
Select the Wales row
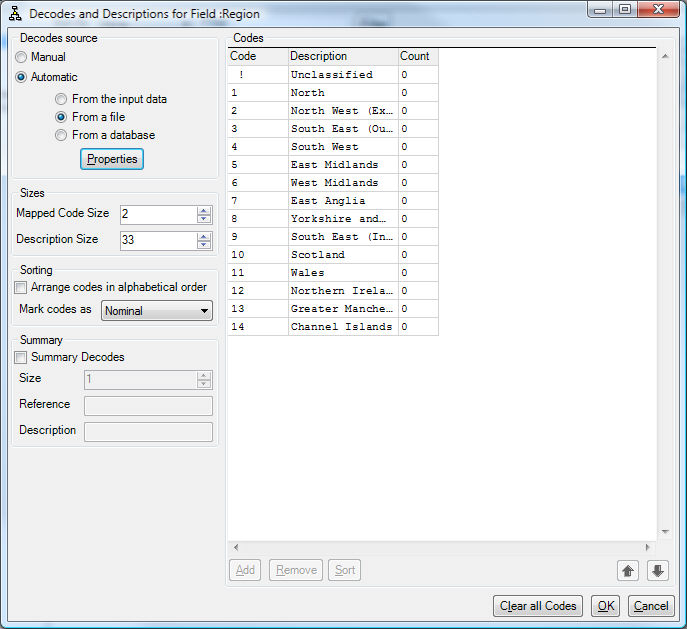(333, 272)
